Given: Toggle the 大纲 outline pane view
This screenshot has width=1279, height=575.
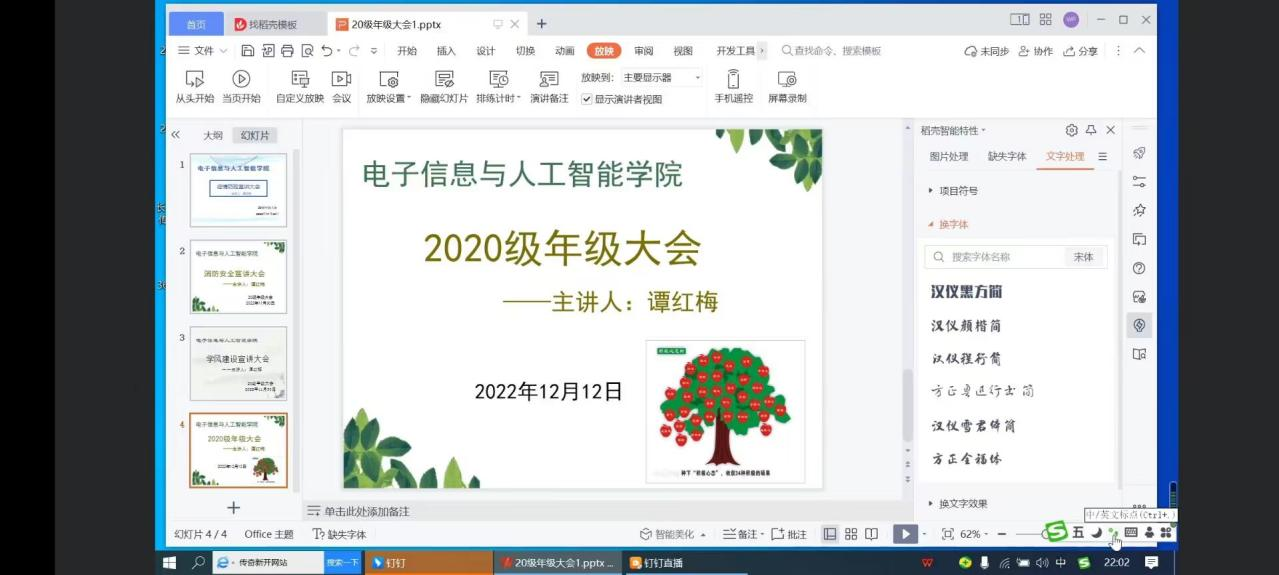Looking at the screenshot, I should coord(213,135).
